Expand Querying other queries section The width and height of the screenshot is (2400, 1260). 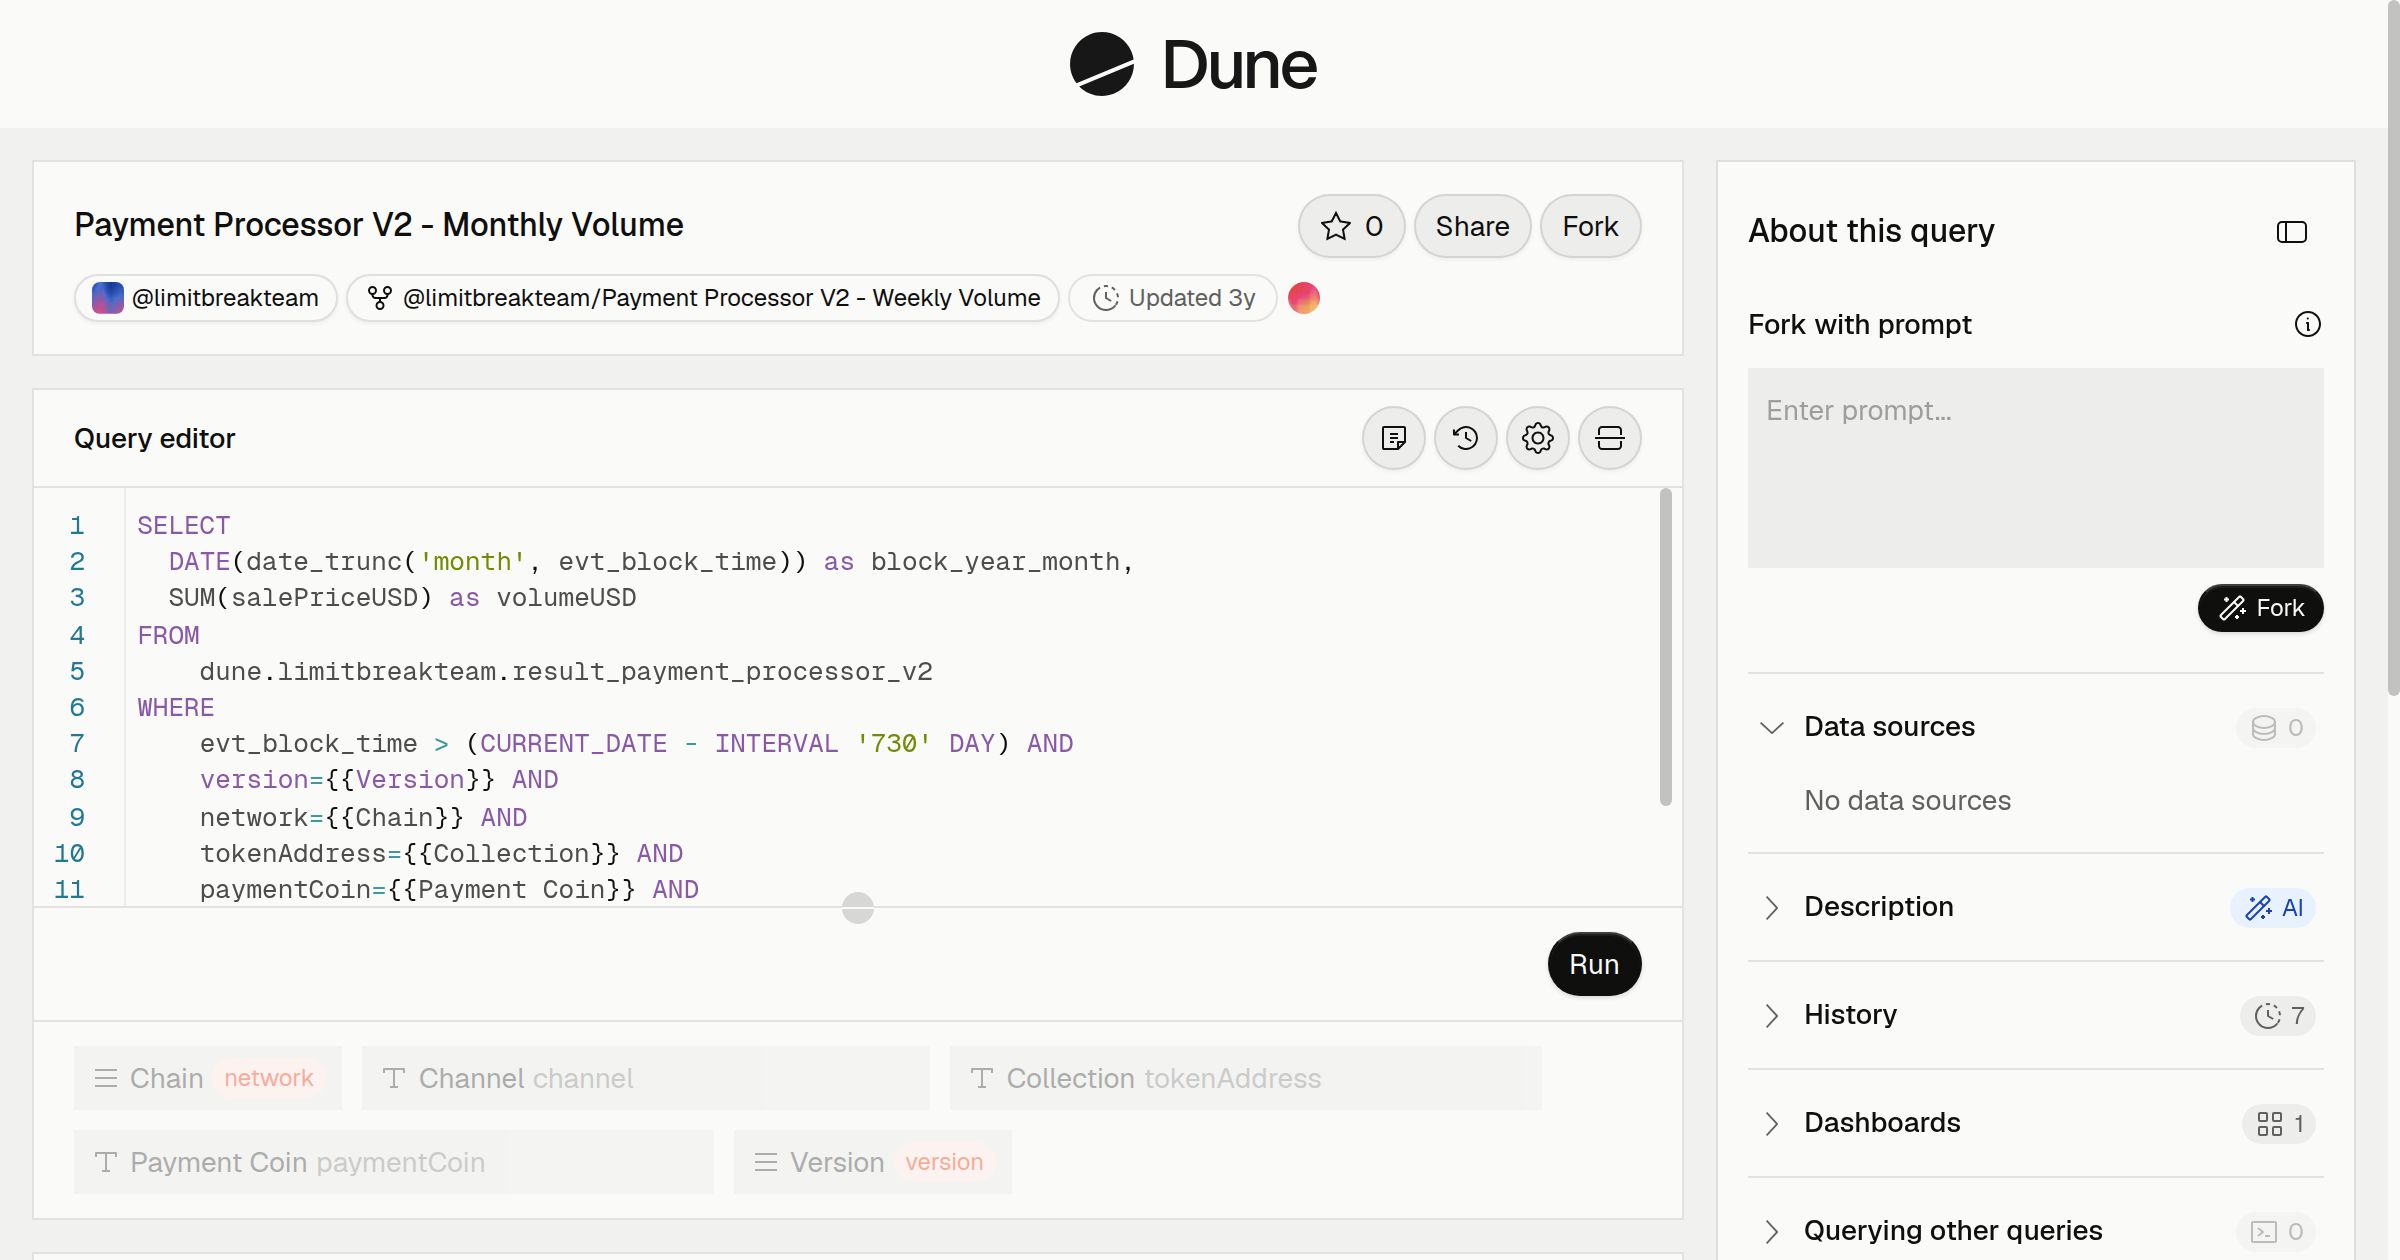(1771, 1231)
